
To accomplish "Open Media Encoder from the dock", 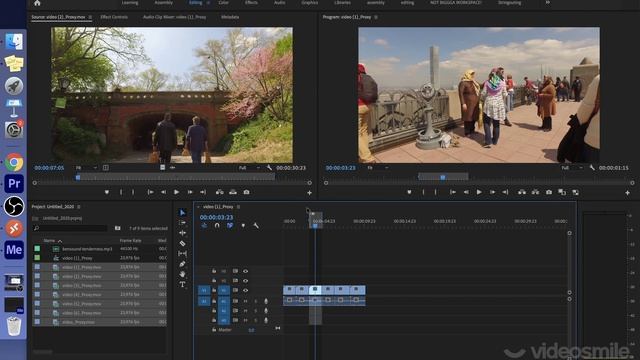I will point(14,249).
